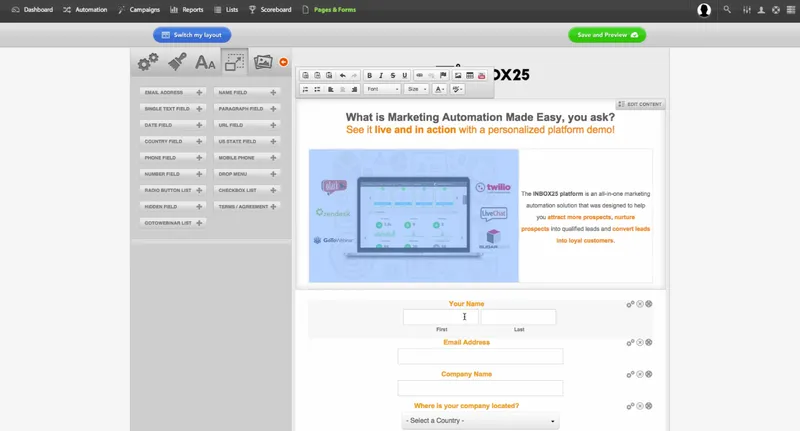Insert a table from editor toolbar
The height and width of the screenshot is (431, 800).
pos(469,75)
